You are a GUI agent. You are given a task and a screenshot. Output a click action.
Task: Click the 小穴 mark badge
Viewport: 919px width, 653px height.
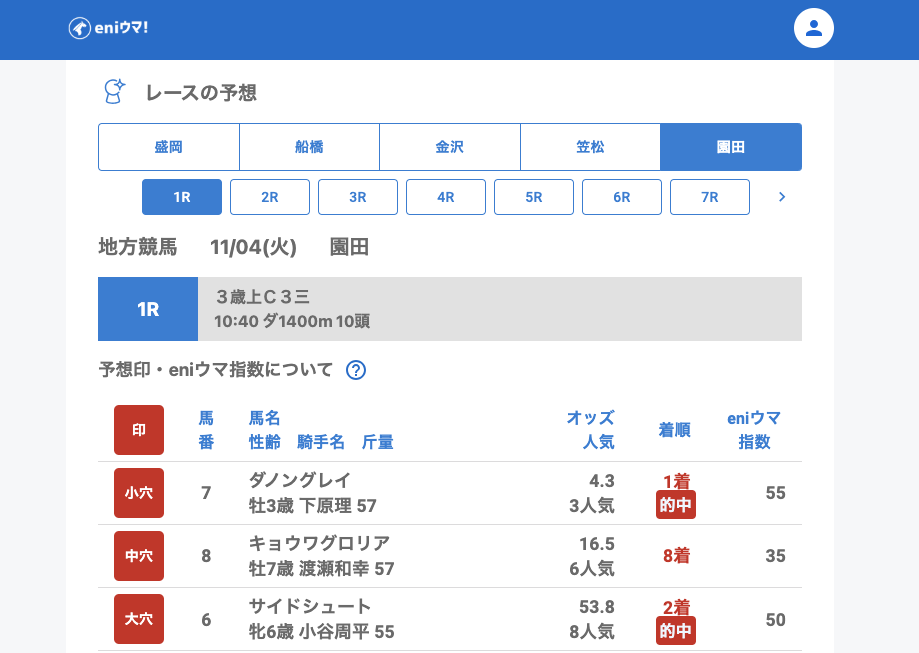click(x=139, y=493)
